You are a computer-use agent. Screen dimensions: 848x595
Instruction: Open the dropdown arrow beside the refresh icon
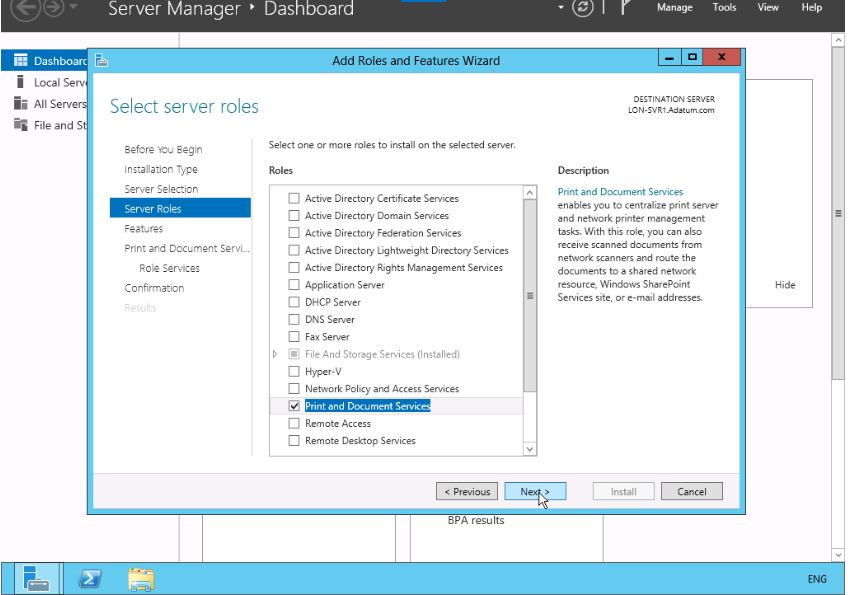[561, 8]
